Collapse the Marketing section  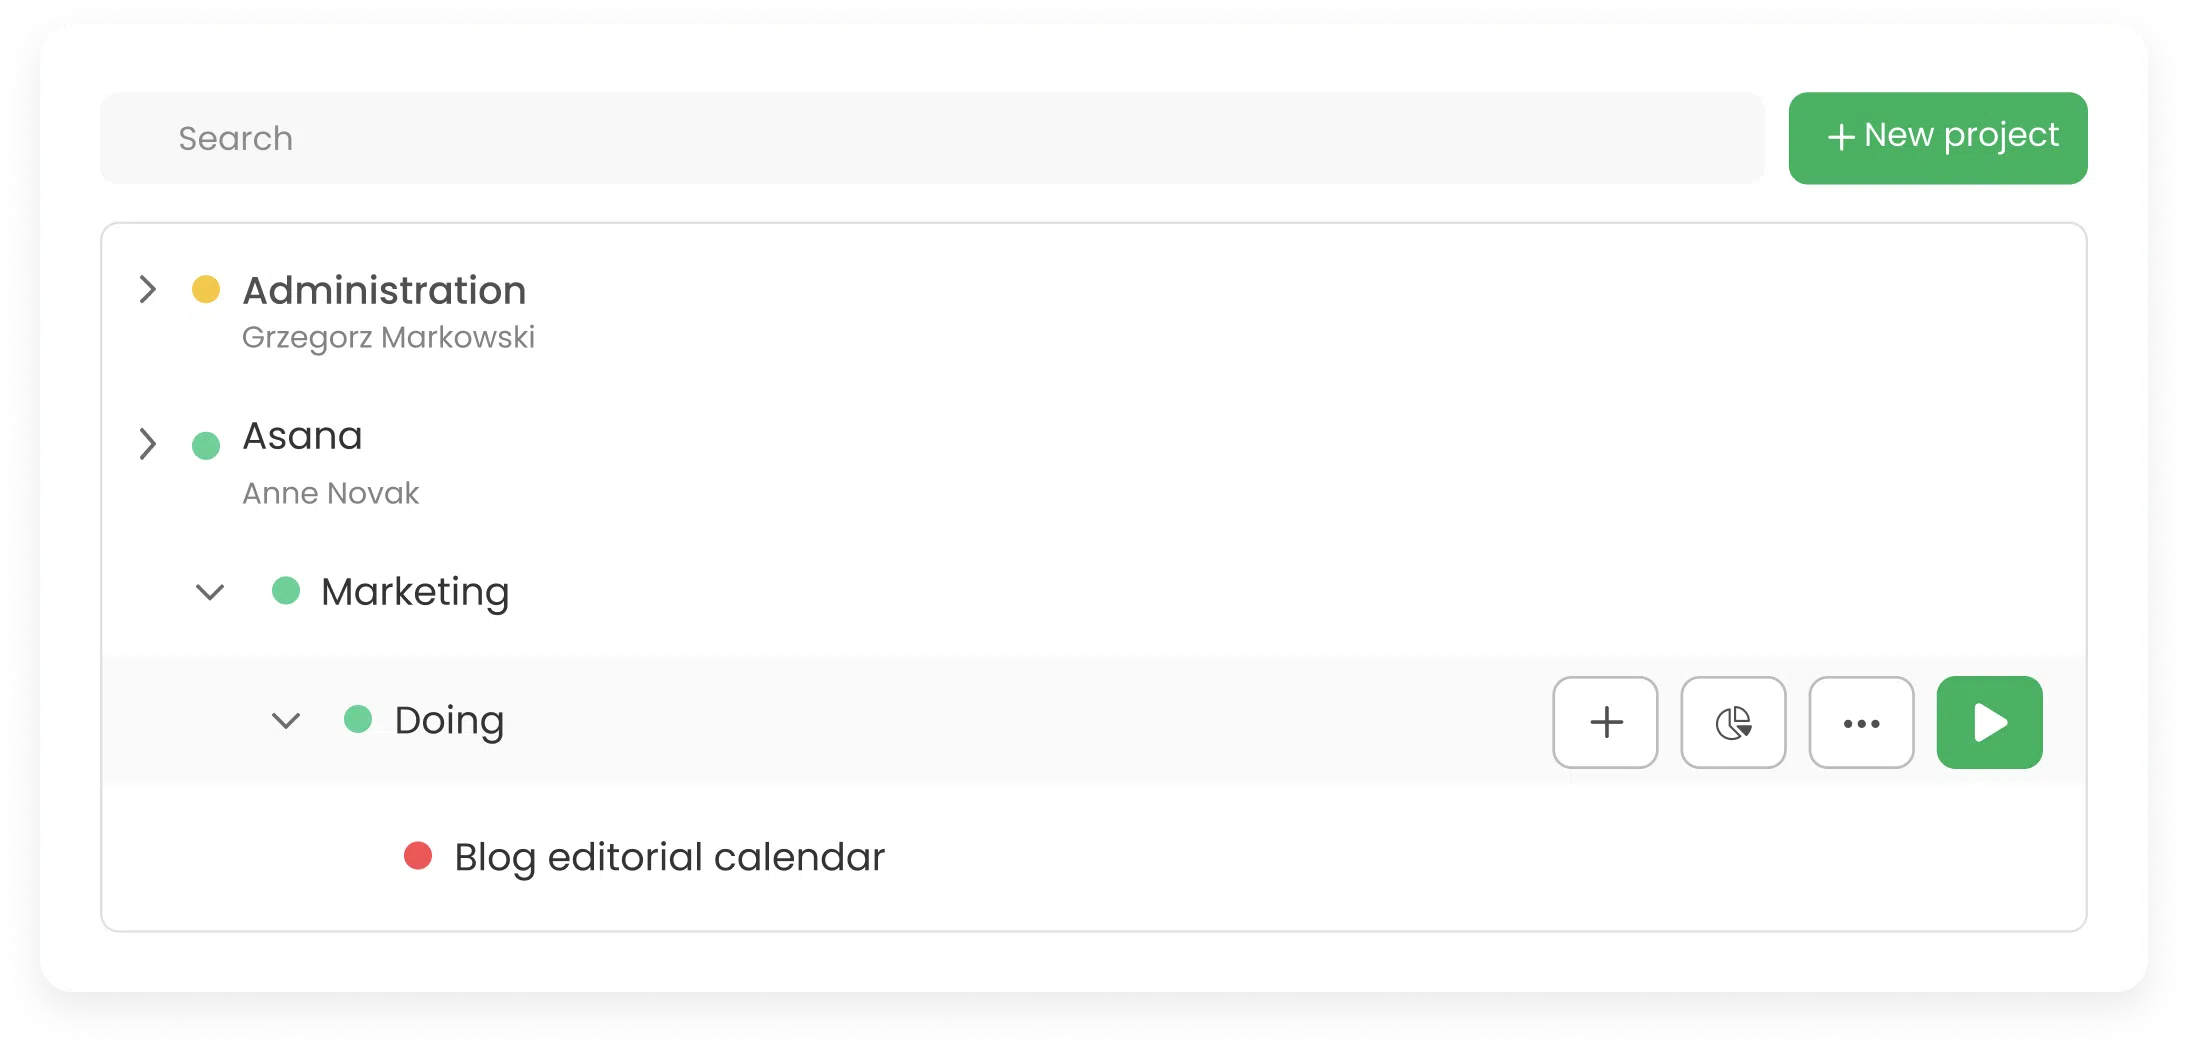210,592
